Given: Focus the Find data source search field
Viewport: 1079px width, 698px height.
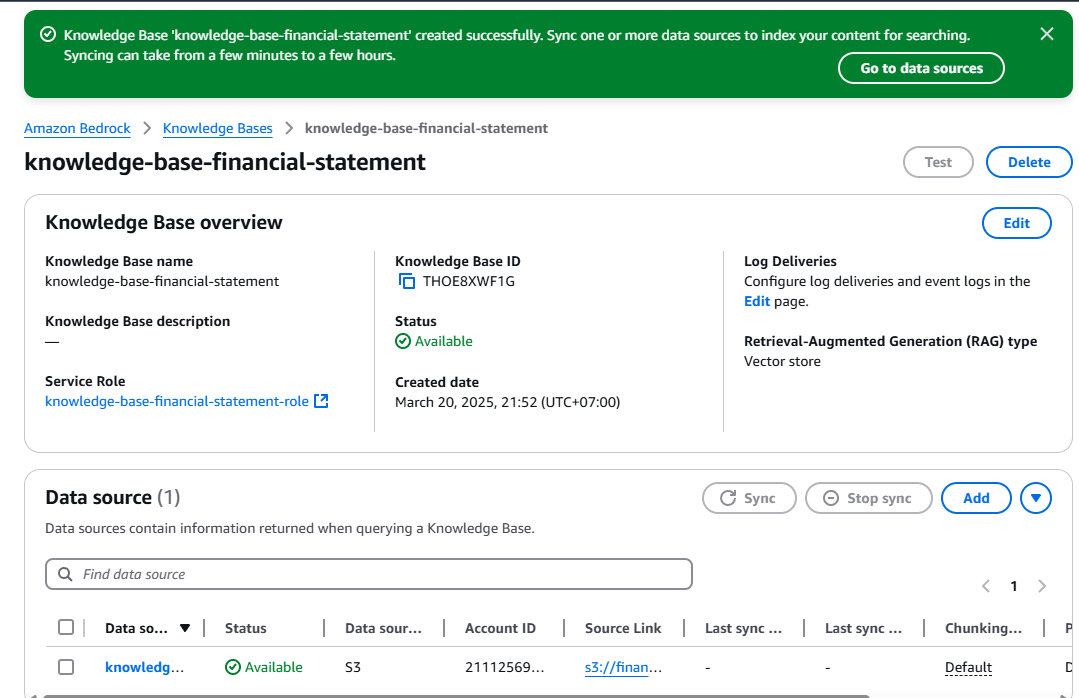Looking at the screenshot, I should pyautogui.click(x=369, y=574).
